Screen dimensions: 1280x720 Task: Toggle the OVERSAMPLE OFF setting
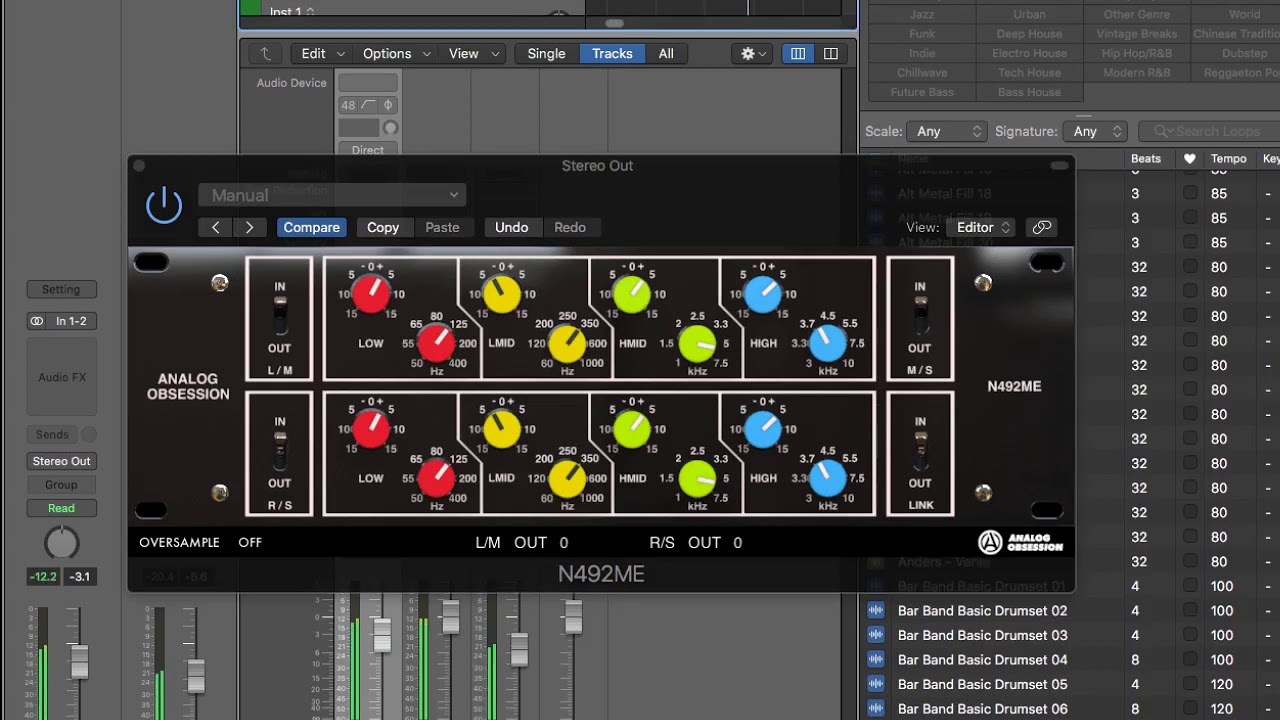click(x=250, y=543)
